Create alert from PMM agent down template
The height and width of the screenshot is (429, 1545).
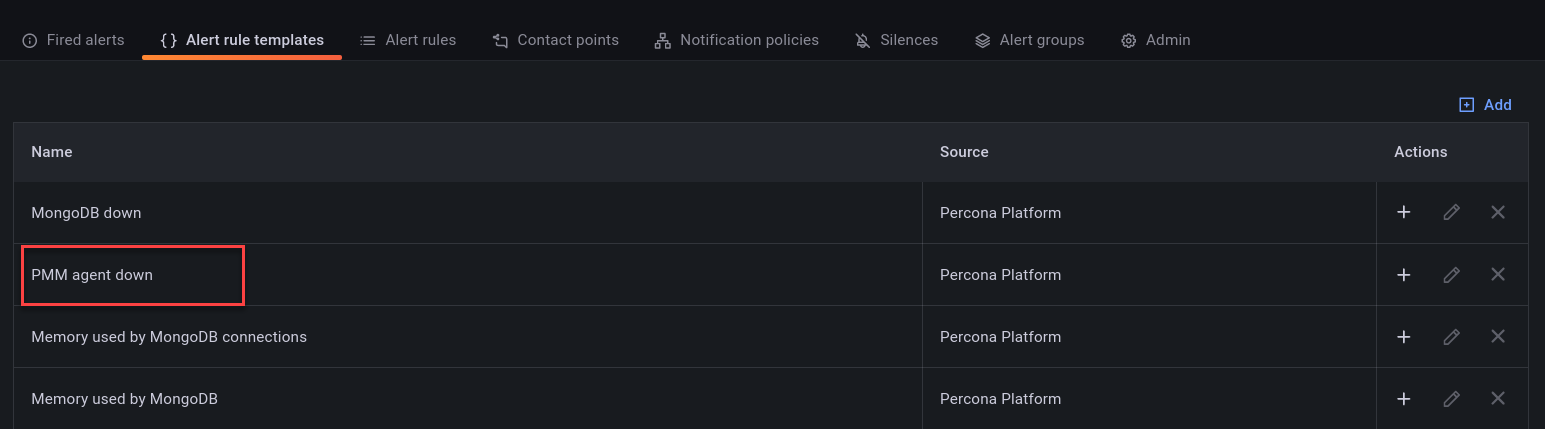click(1404, 274)
